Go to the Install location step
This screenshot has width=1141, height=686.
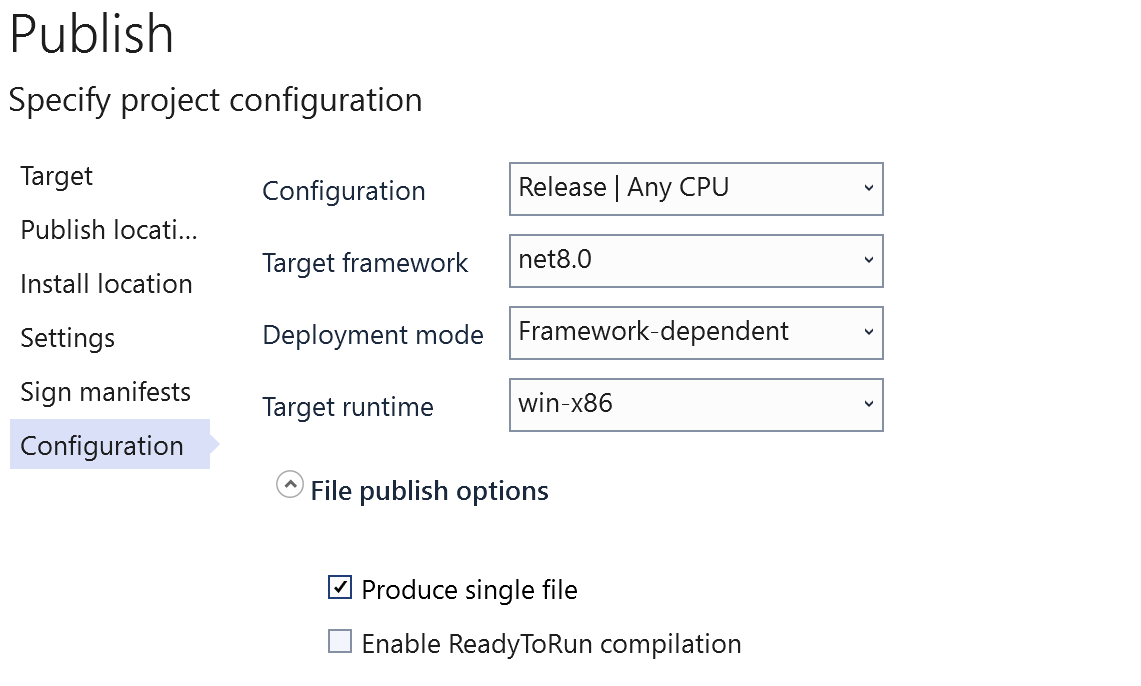106,284
